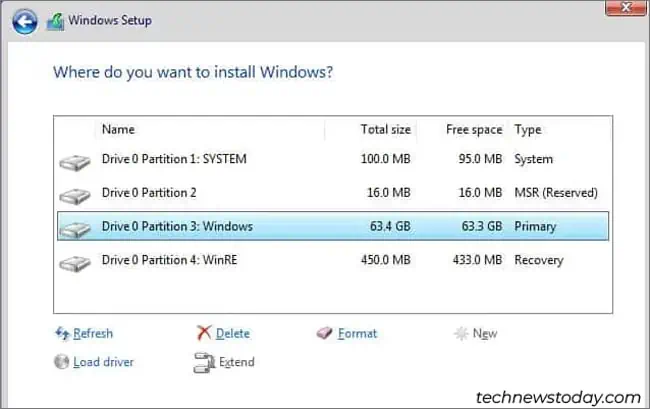Click the Windows Setup title icon
The image size is (650, 409).
pyautogui.click(x=55, y=22)
